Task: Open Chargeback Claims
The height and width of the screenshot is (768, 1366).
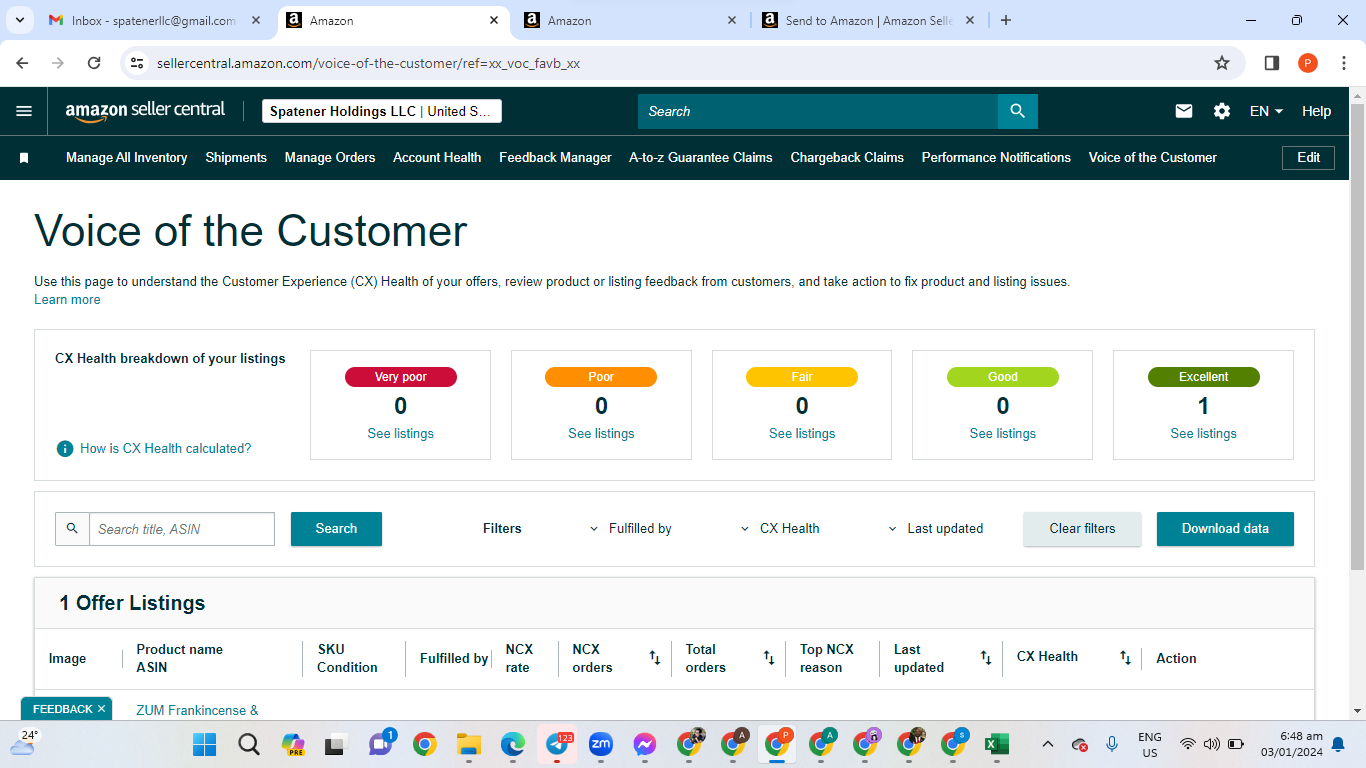Action: tap(847, 158)
